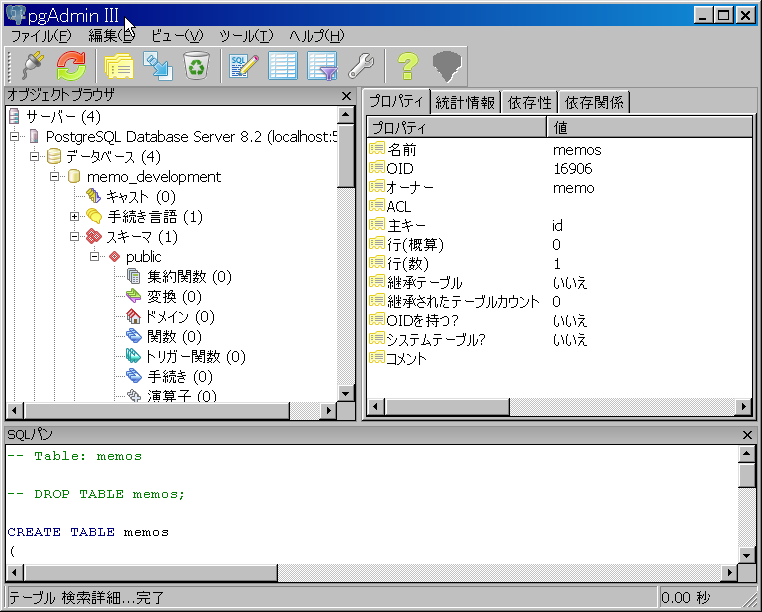The width and height of the screenshot is (762, 612).
Task: Click object browser scroll up arrow
Action: (x=346, y=115)
